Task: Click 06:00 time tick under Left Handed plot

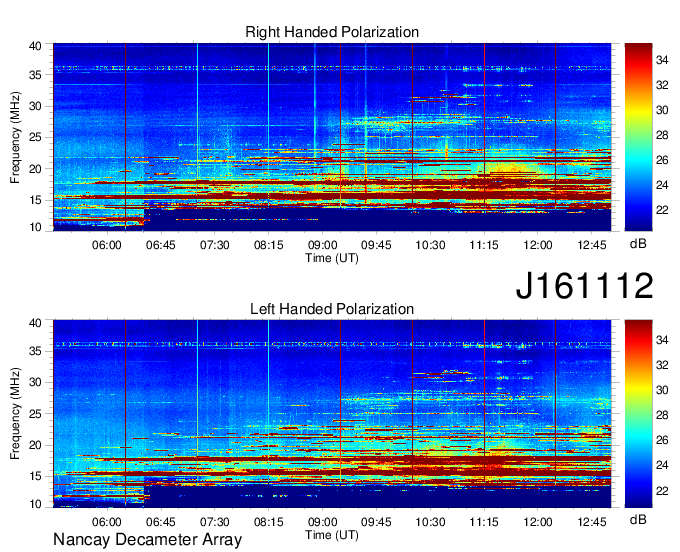Action: 107,522
